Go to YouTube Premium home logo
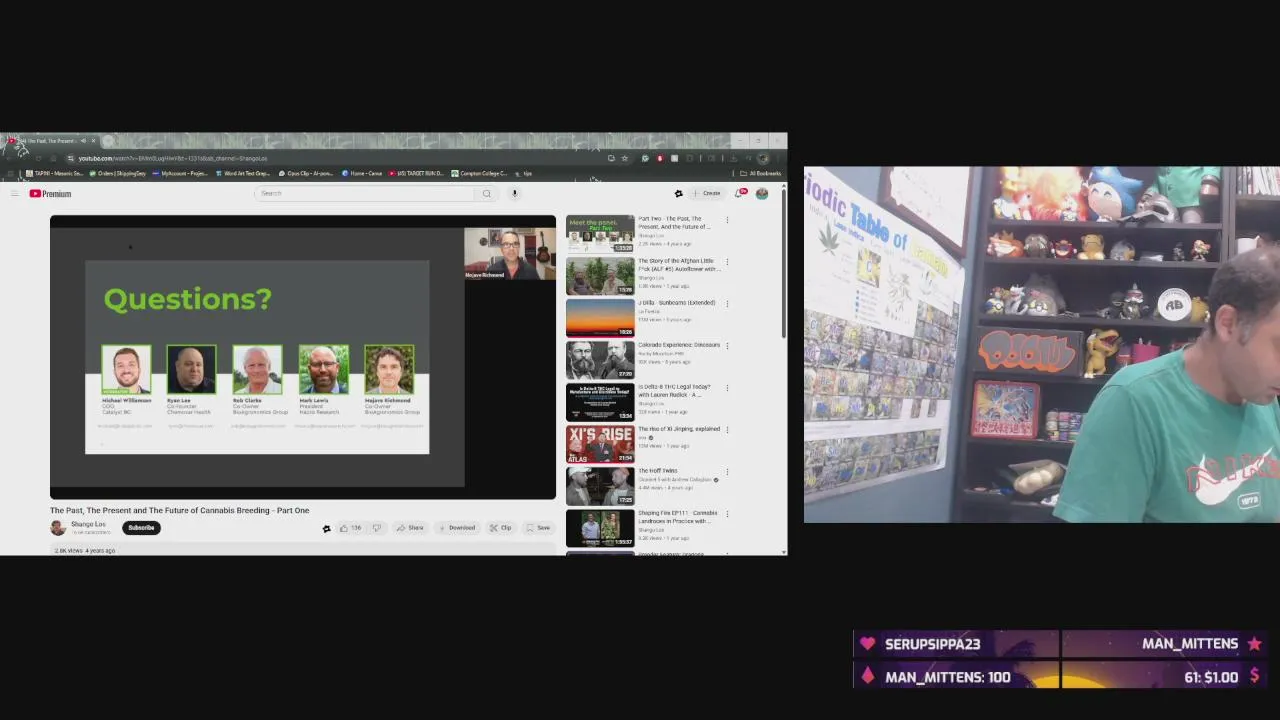This screenshot has height=720, width=1280. click(50, 194)
